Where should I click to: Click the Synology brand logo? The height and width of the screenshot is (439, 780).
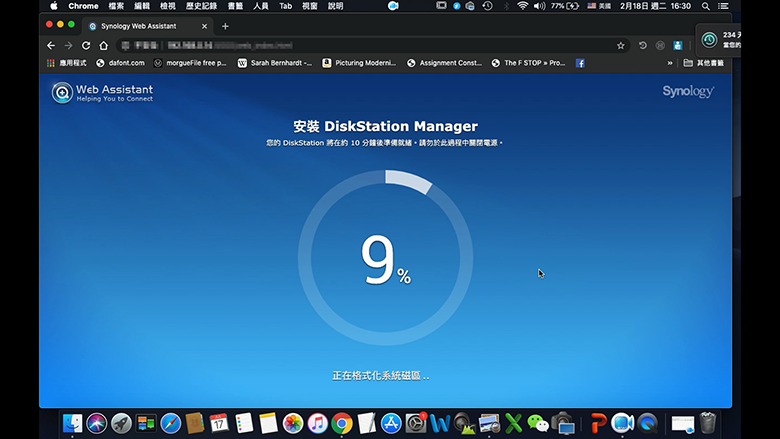click(x=688, y=91)
